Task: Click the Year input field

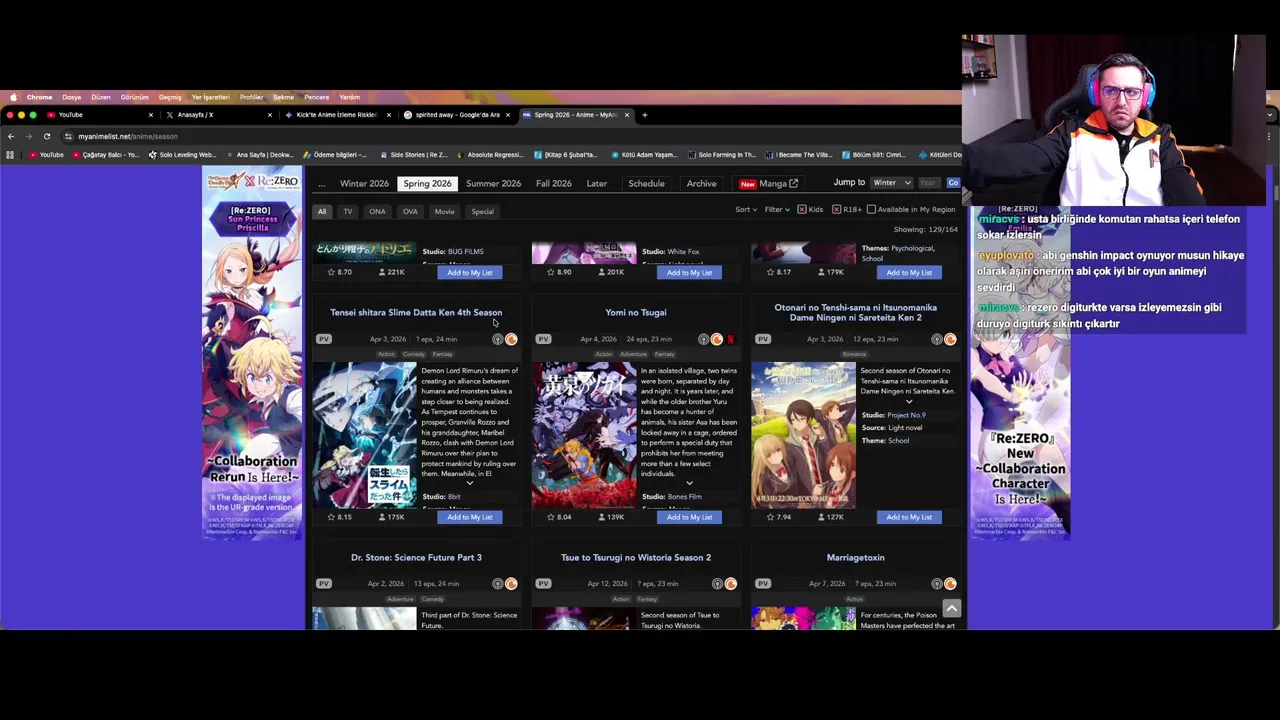Action: pyautogui.click(x=929, y=183)
